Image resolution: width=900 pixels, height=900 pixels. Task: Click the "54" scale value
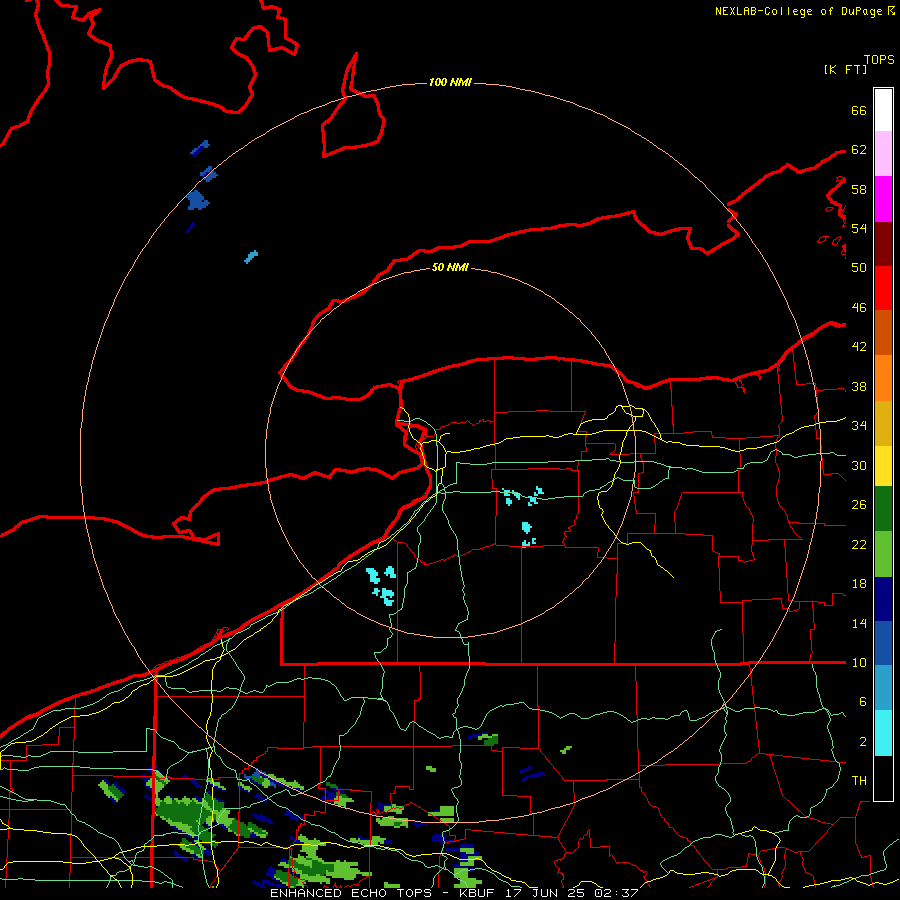859,228
